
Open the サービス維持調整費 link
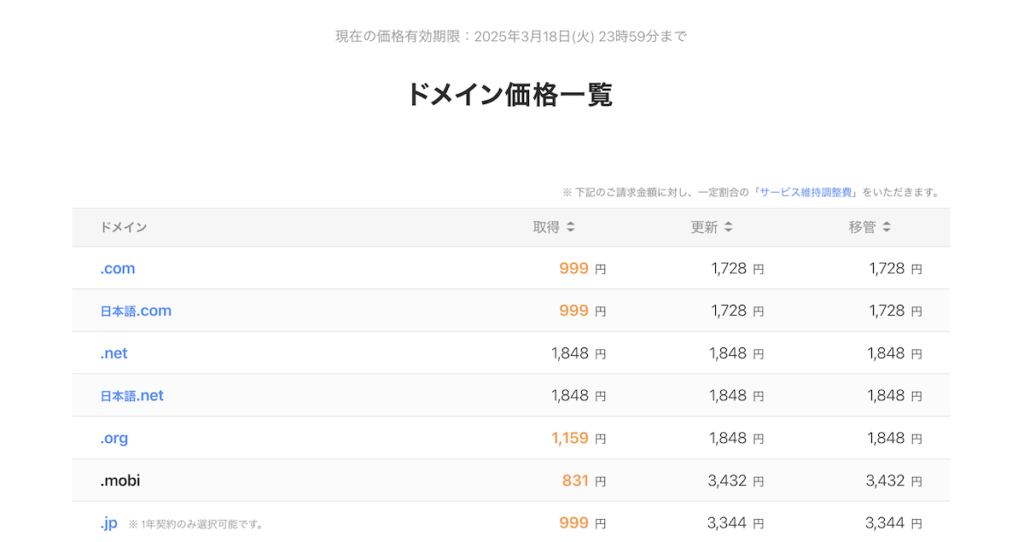click(x=805, y=193)
